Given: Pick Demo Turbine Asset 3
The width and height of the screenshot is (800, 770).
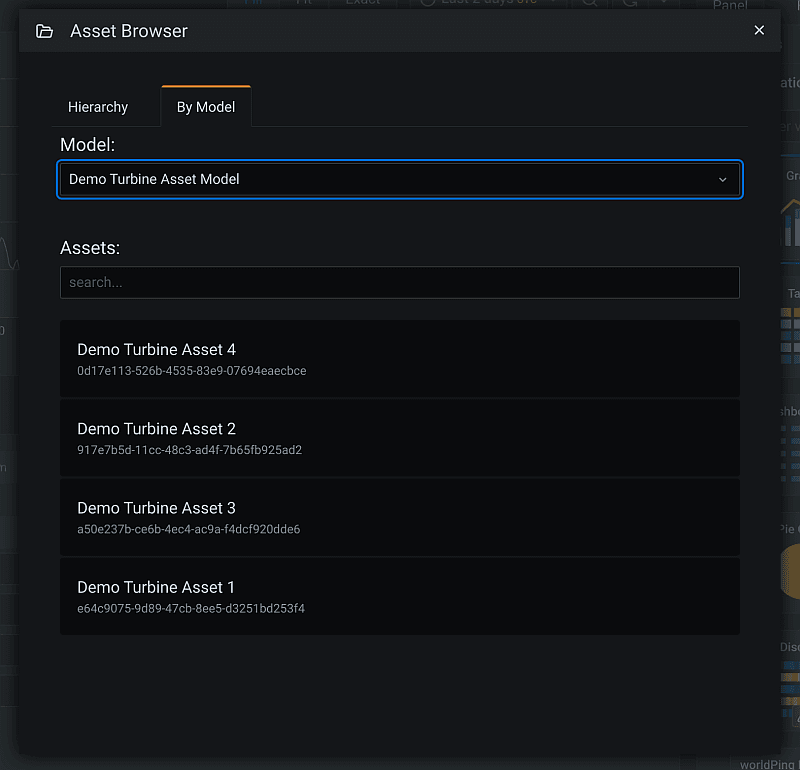Looking at the screenshot, I should tap(157, 508).
